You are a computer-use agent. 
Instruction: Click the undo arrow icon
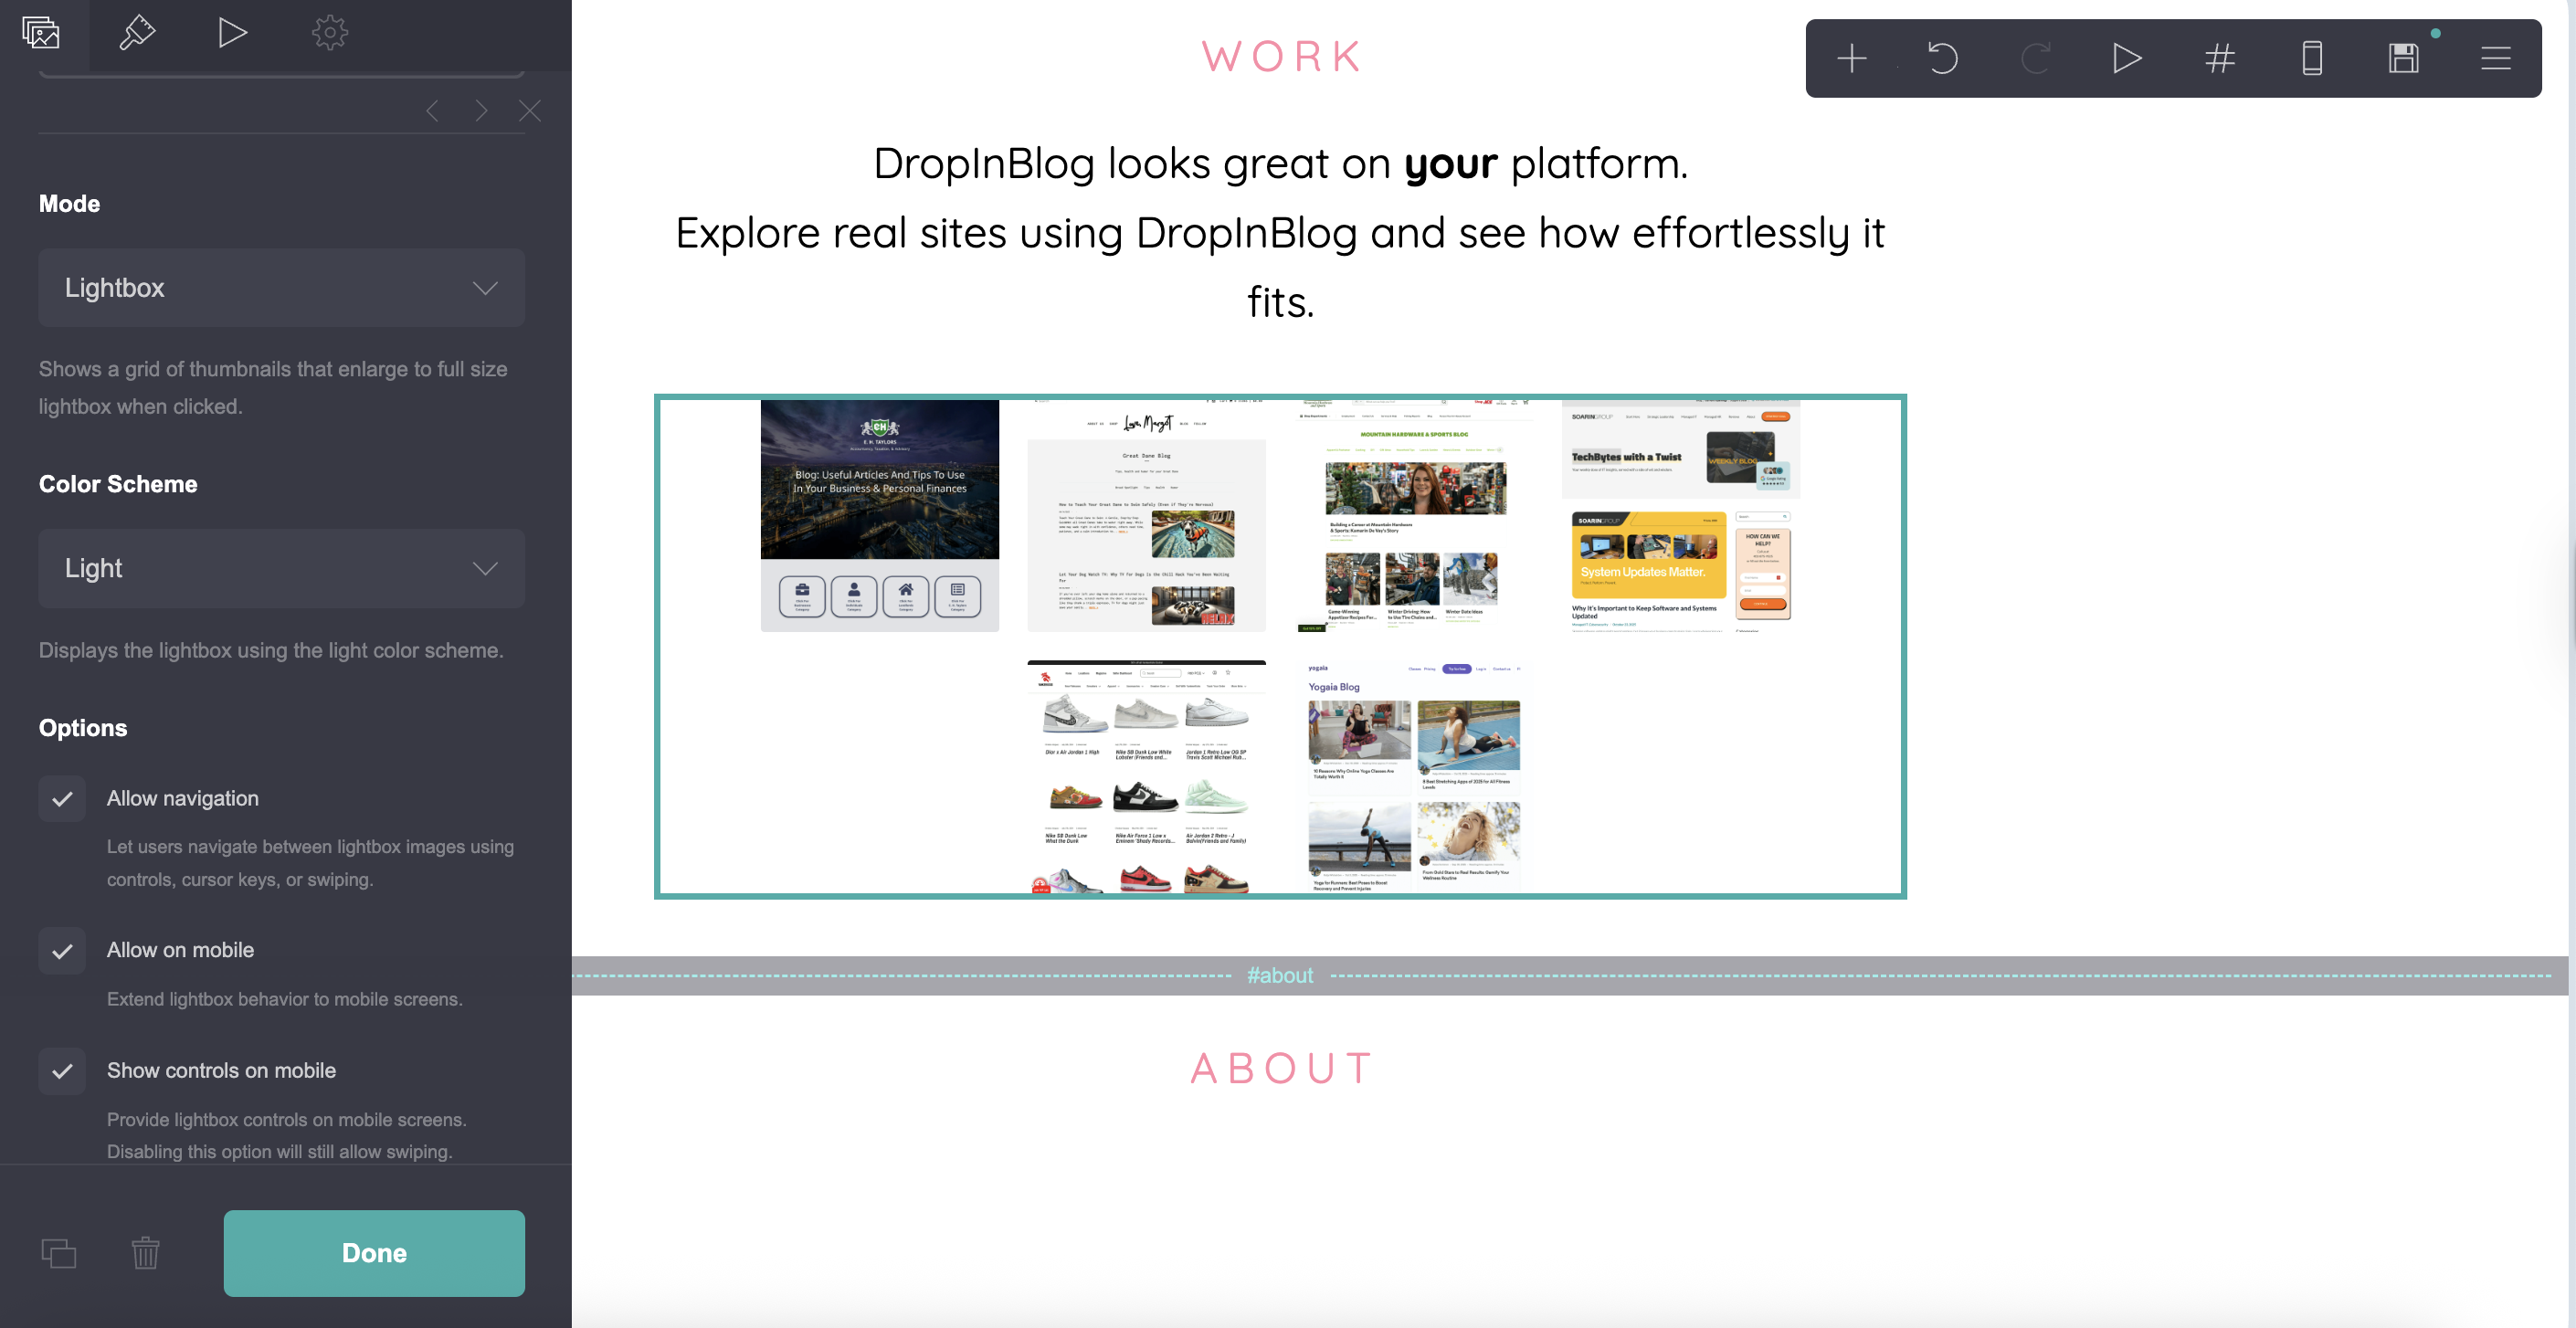click(x=1942, y=58)
